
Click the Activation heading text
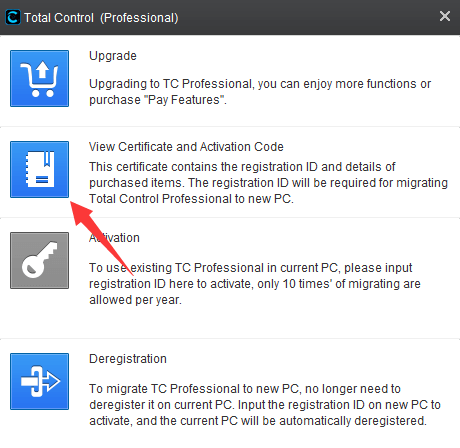[x=114, y=238]
